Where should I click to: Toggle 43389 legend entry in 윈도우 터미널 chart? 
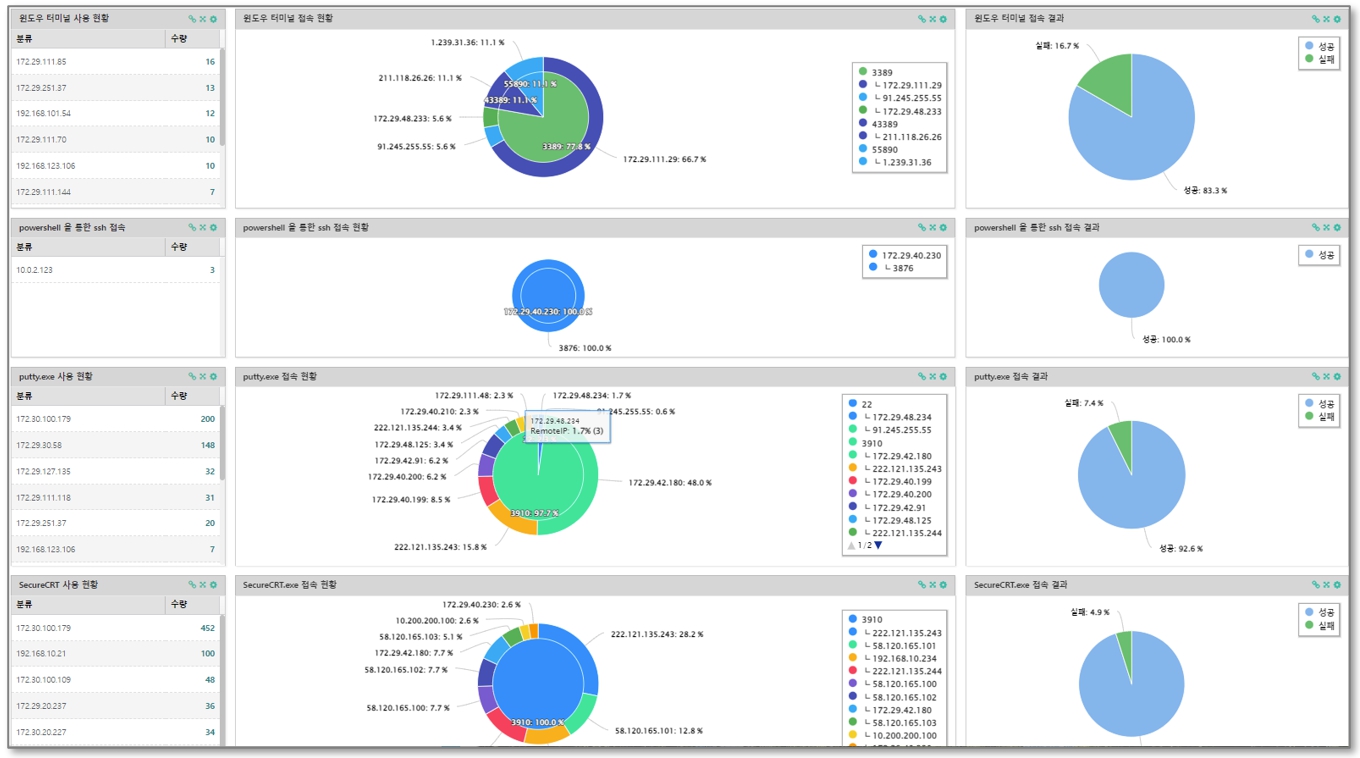[878, 124]
